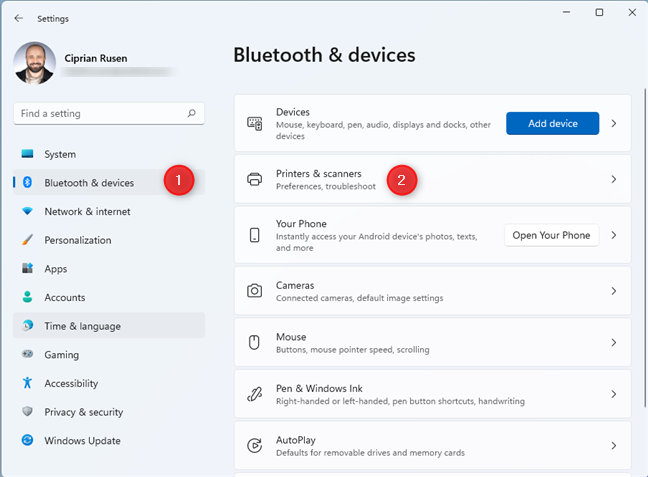
Task: Click the AutoPlay icon
Action: [255, 445]
